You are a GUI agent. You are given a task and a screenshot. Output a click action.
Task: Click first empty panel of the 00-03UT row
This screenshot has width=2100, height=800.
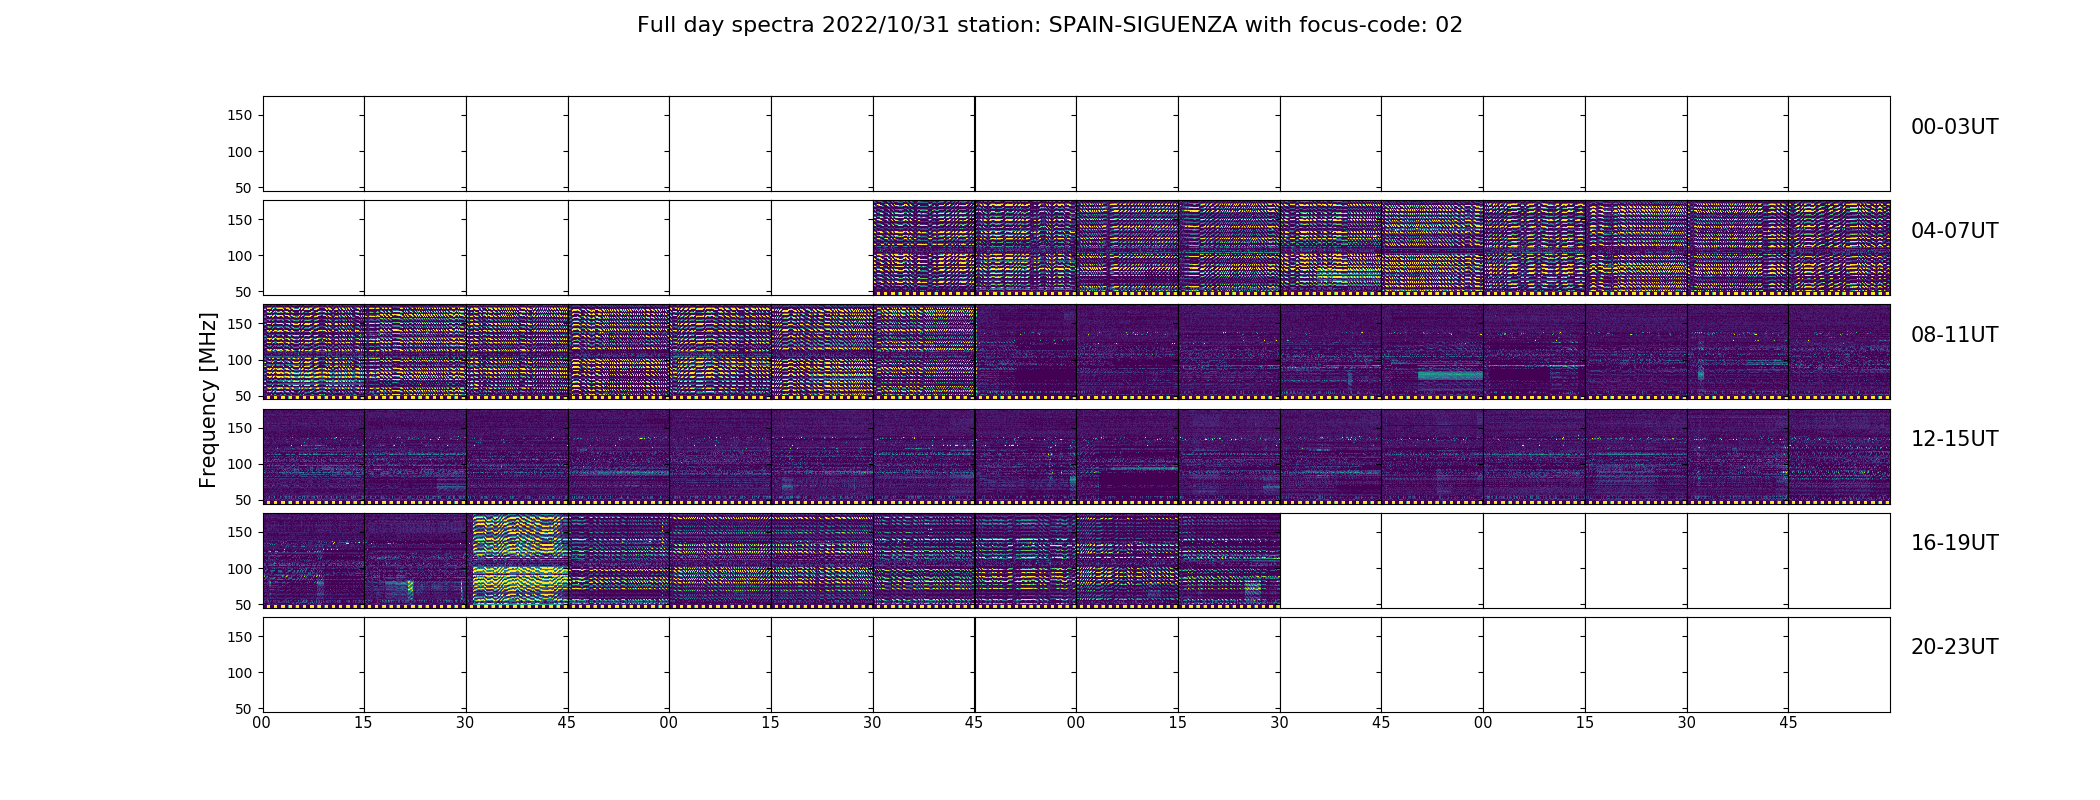pos(314,144)
